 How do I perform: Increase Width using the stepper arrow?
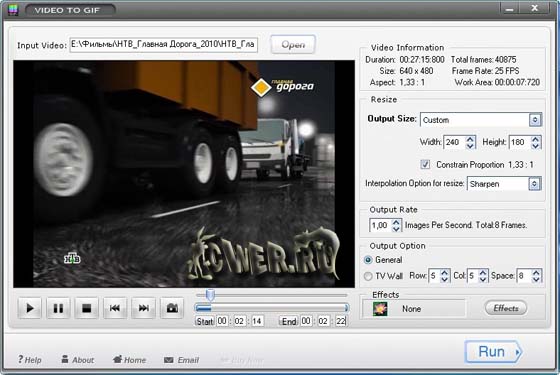pyautogui.click(x=470, y=139)
